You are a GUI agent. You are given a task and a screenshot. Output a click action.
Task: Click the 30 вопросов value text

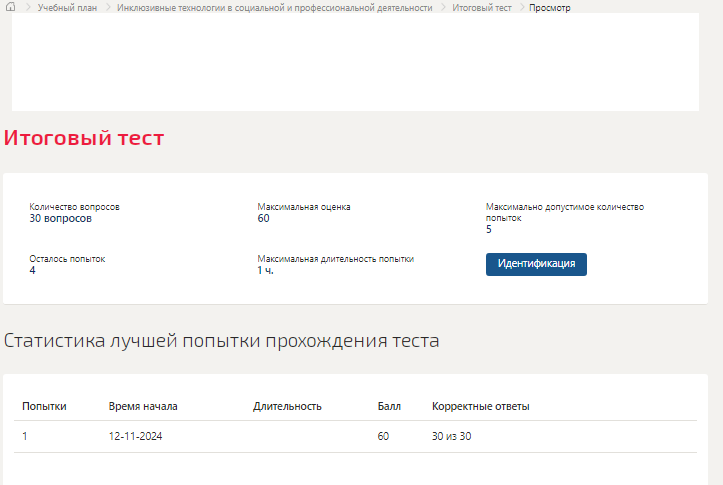pos(60,218)
